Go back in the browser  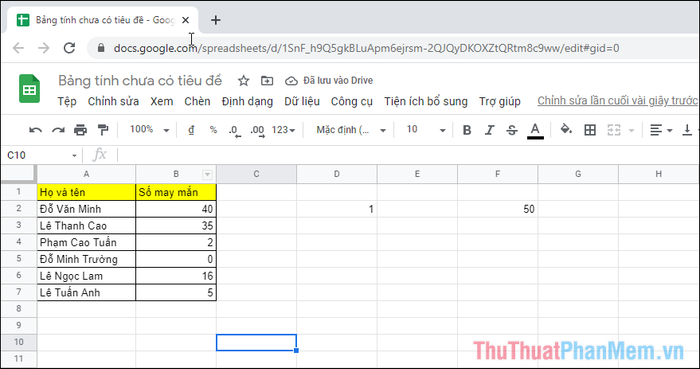(x=18, y=48)
